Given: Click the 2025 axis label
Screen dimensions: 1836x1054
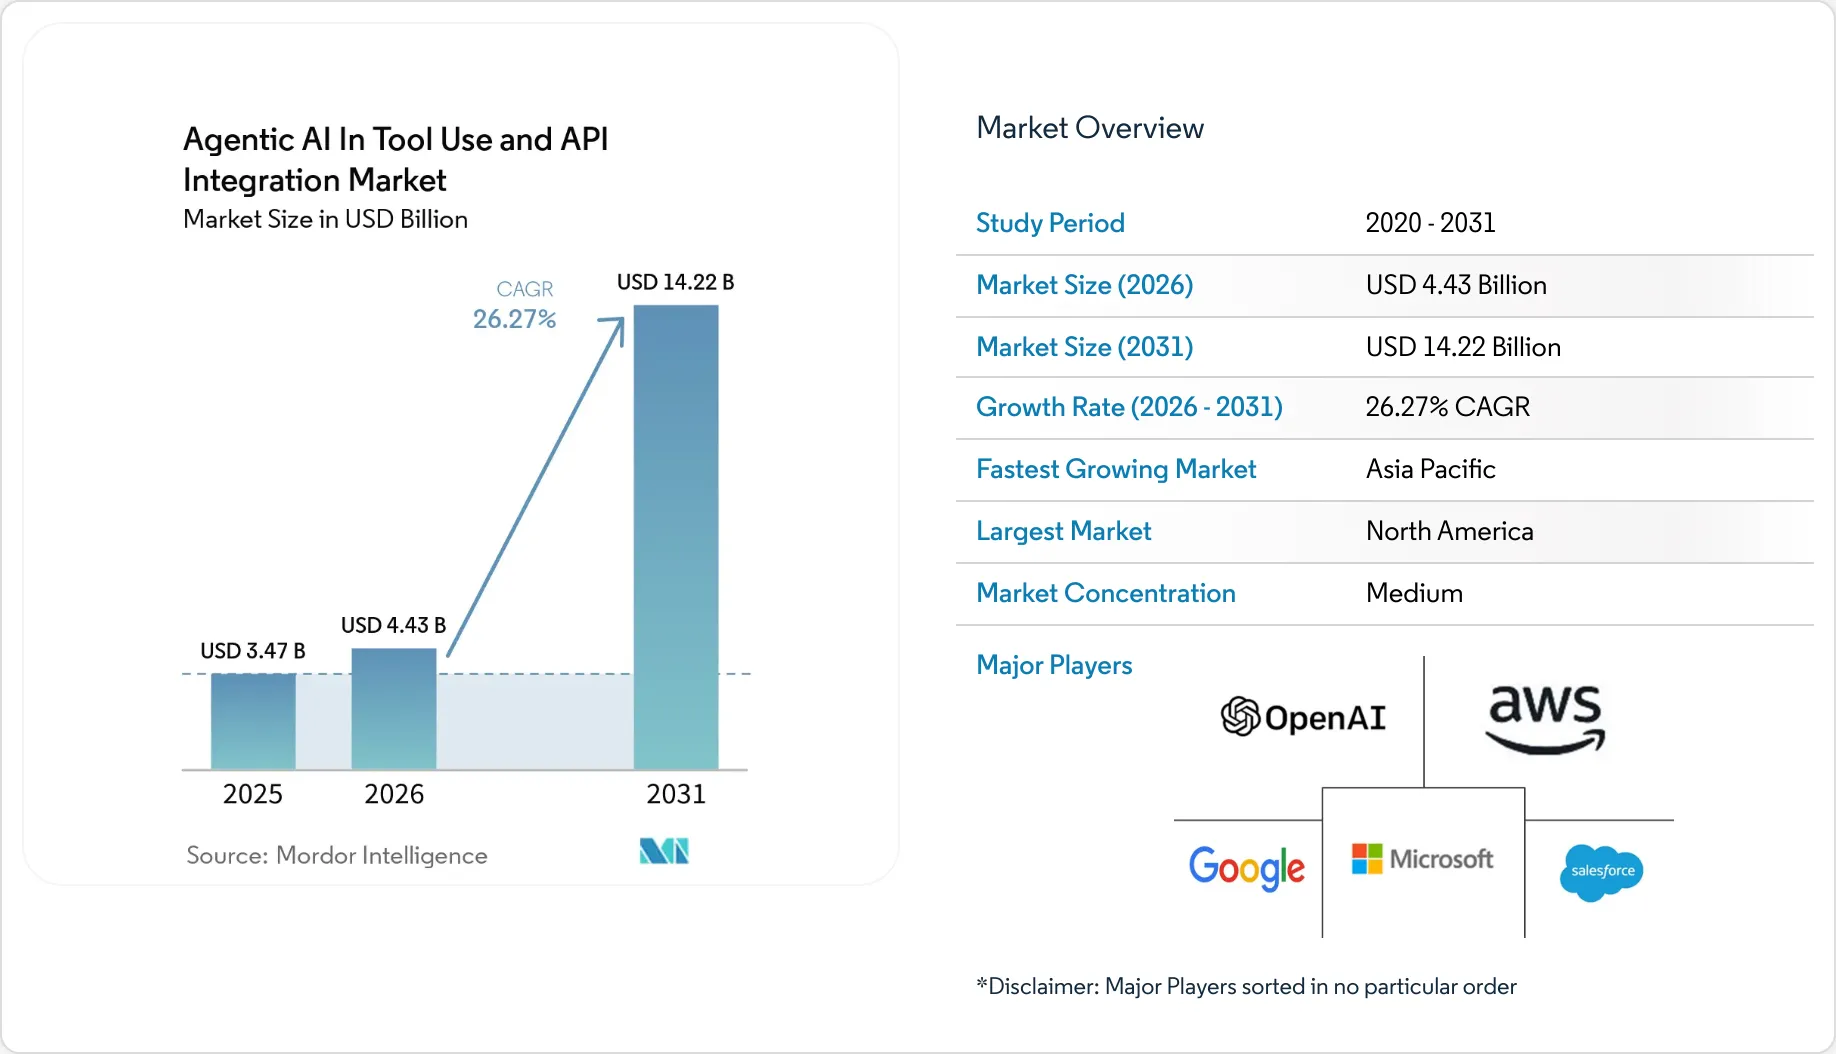Looking at the screenshot, I should point(253,794).
